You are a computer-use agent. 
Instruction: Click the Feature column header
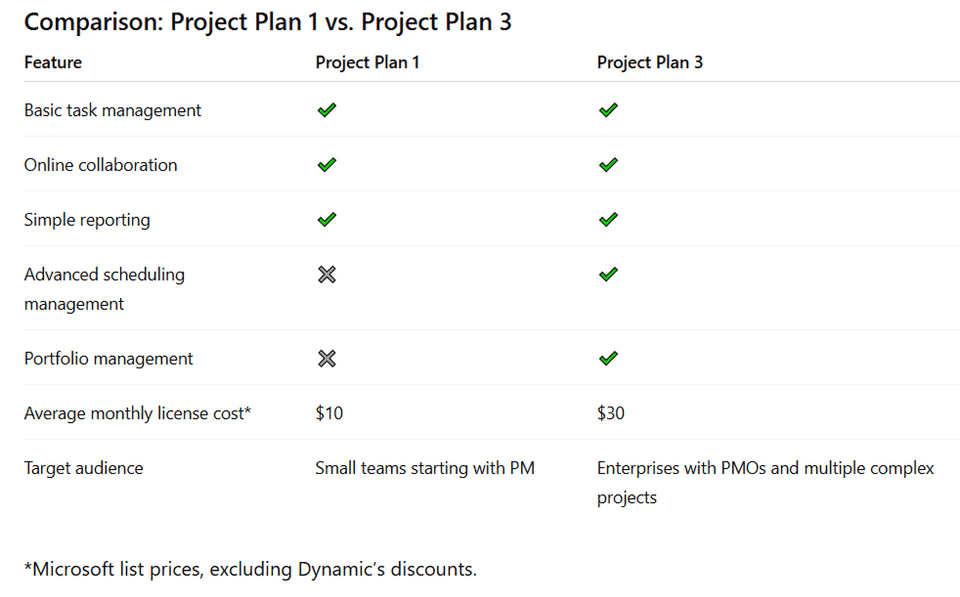[53, 62]
